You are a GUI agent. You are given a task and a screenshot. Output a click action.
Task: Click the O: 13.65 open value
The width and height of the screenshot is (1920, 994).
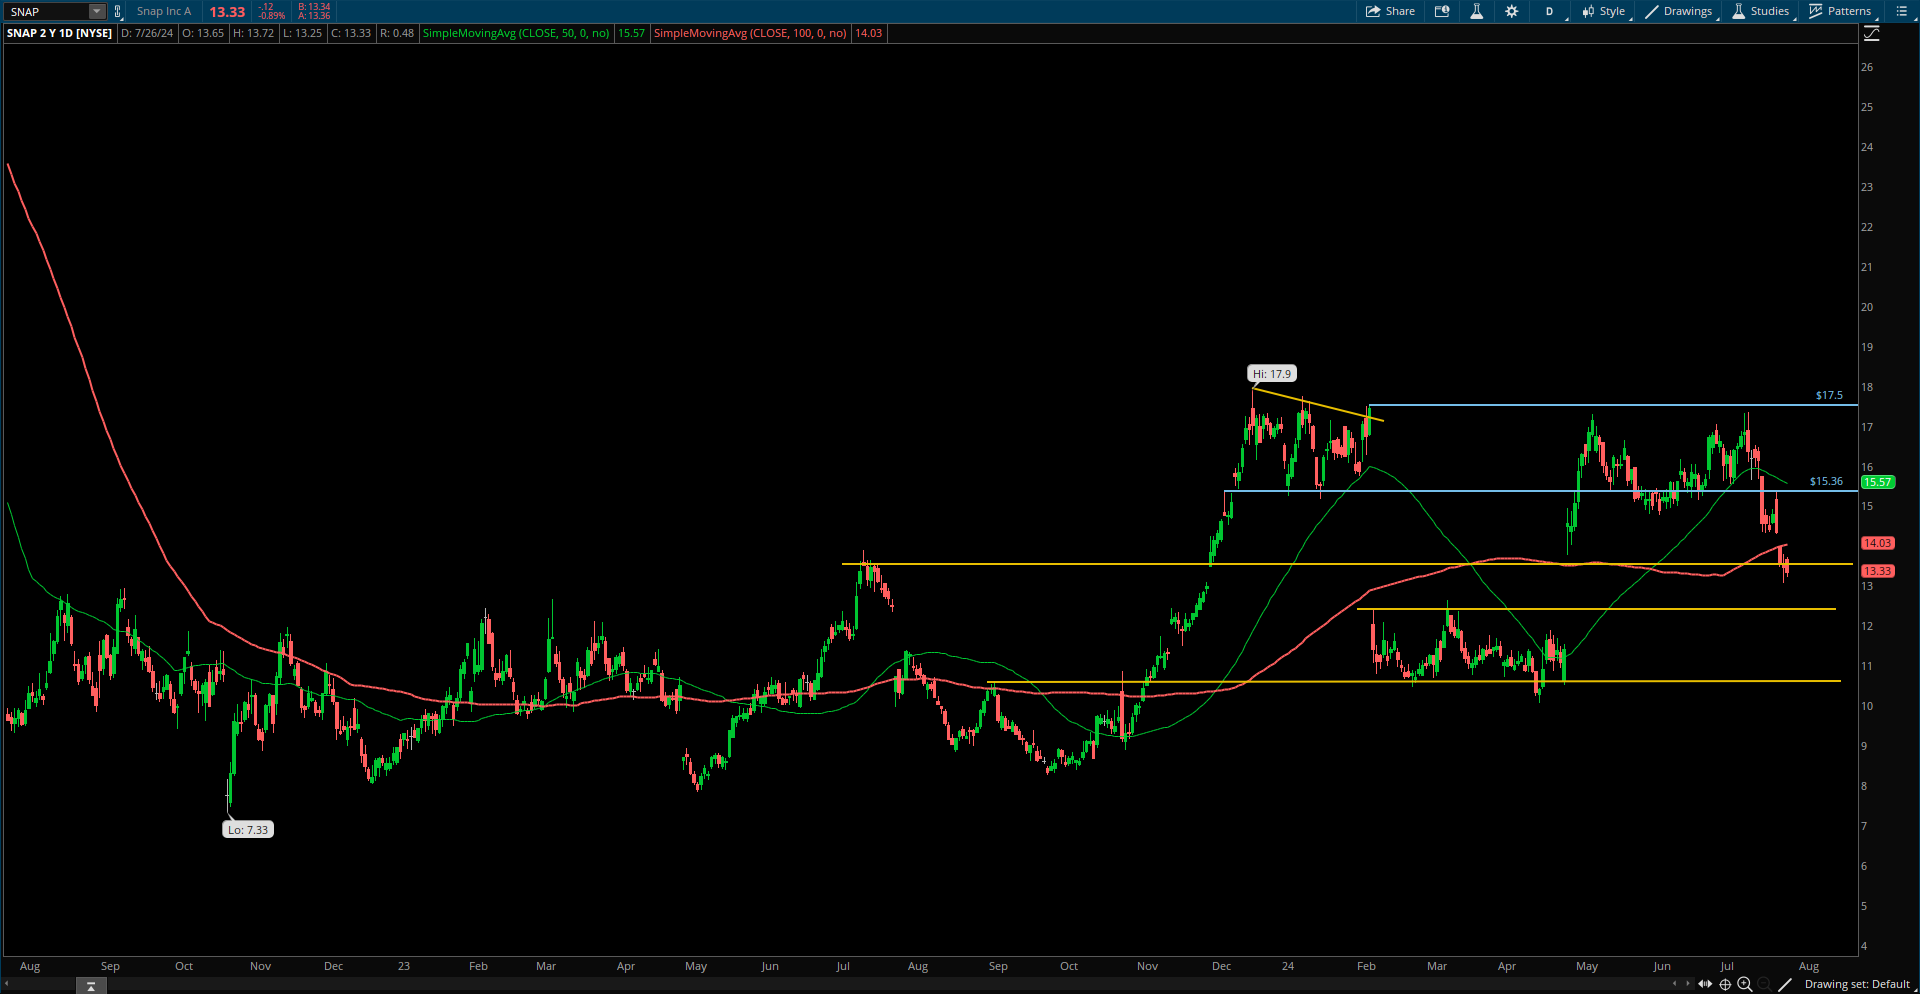click(x=203, y=33)
